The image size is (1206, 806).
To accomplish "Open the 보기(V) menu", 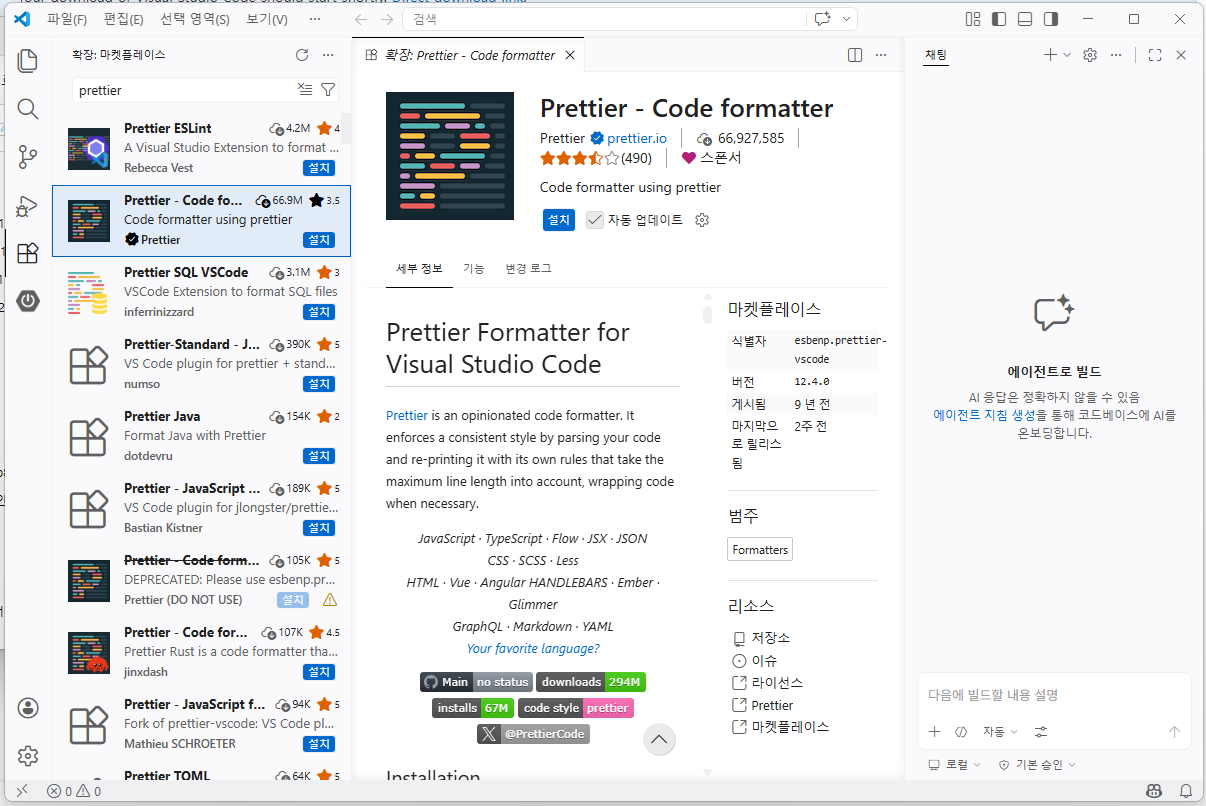I will pyautogui.click(x=267, y=19).
